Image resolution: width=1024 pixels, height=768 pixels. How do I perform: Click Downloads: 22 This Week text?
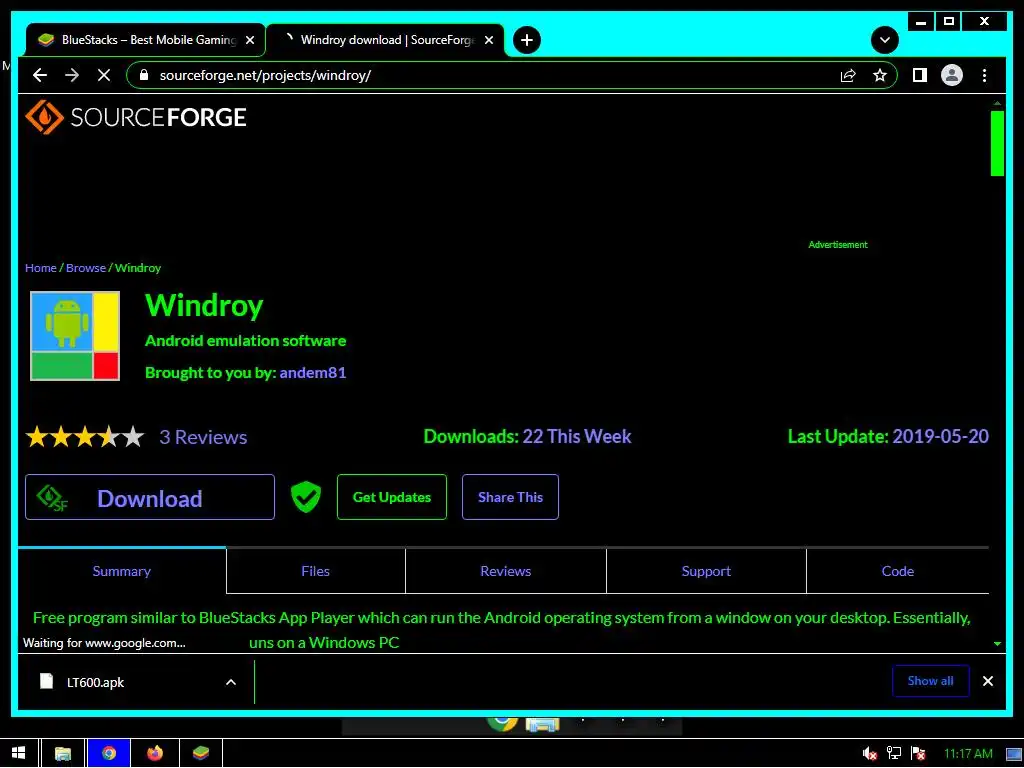(x=528, y=436)
